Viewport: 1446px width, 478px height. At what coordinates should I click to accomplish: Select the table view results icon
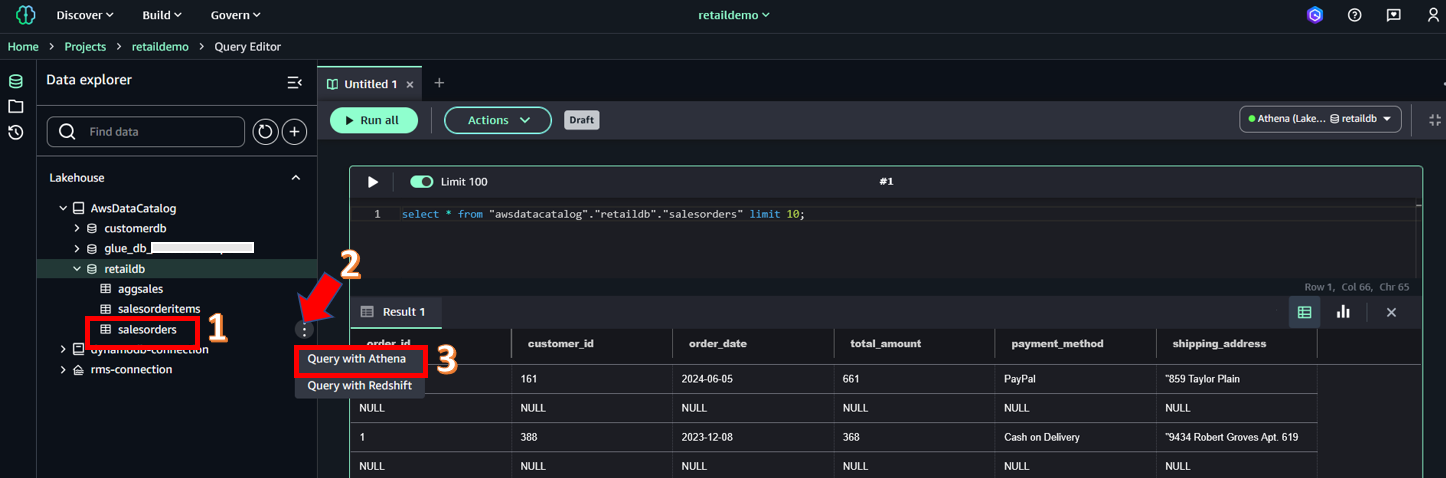point(1304,312)
